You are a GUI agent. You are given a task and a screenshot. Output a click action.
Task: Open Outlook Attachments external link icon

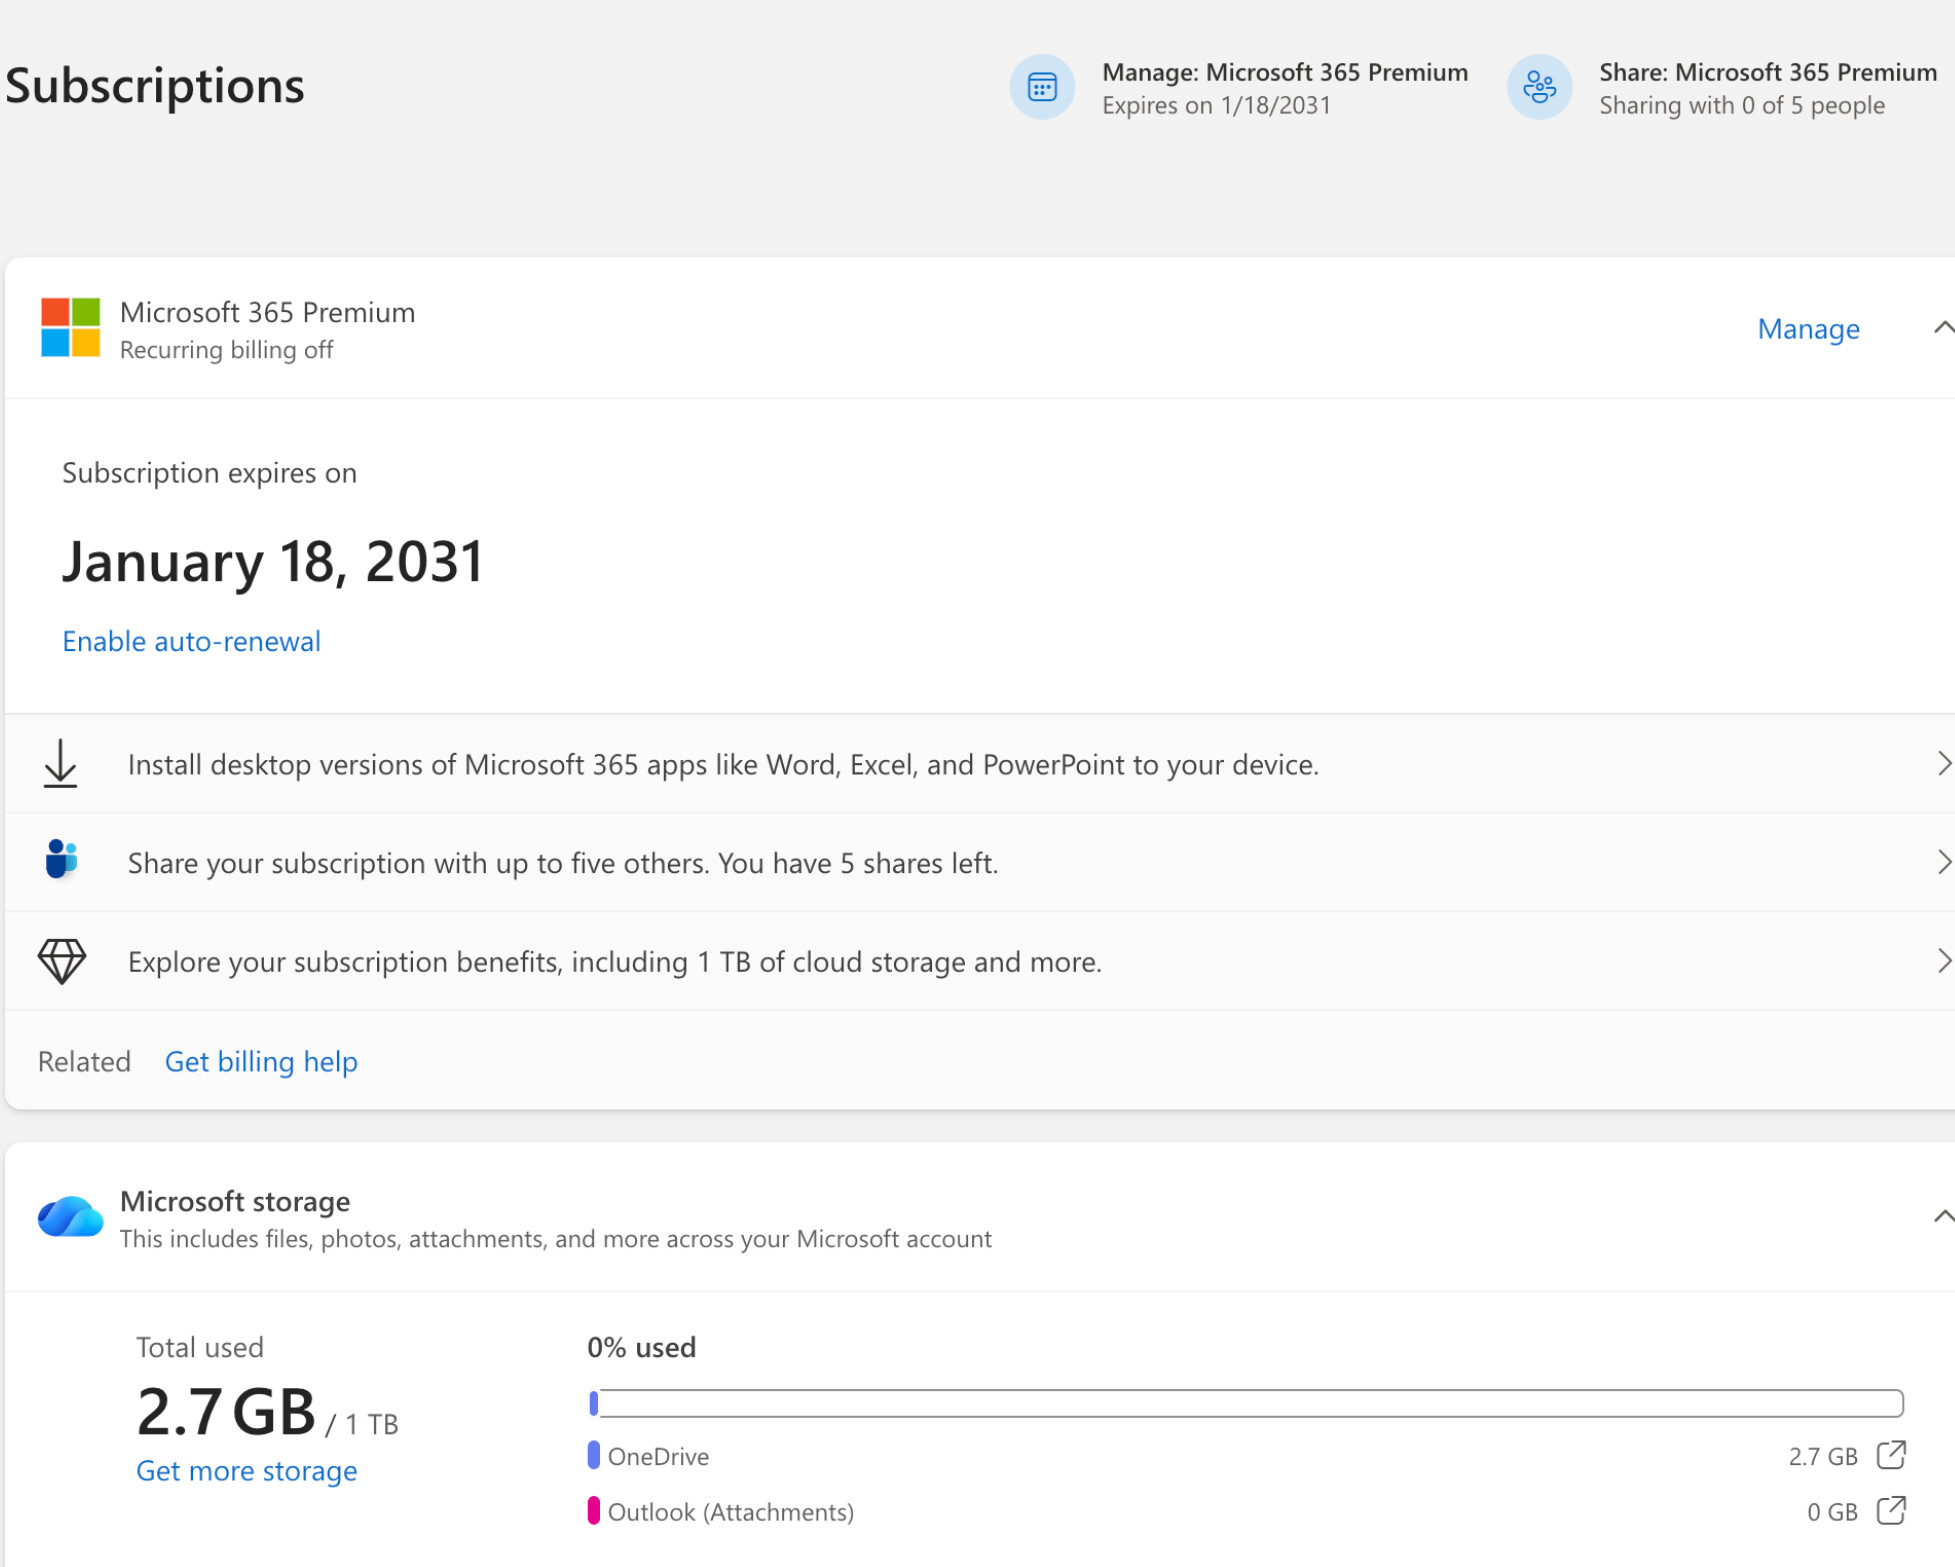click(1890, 1510)
